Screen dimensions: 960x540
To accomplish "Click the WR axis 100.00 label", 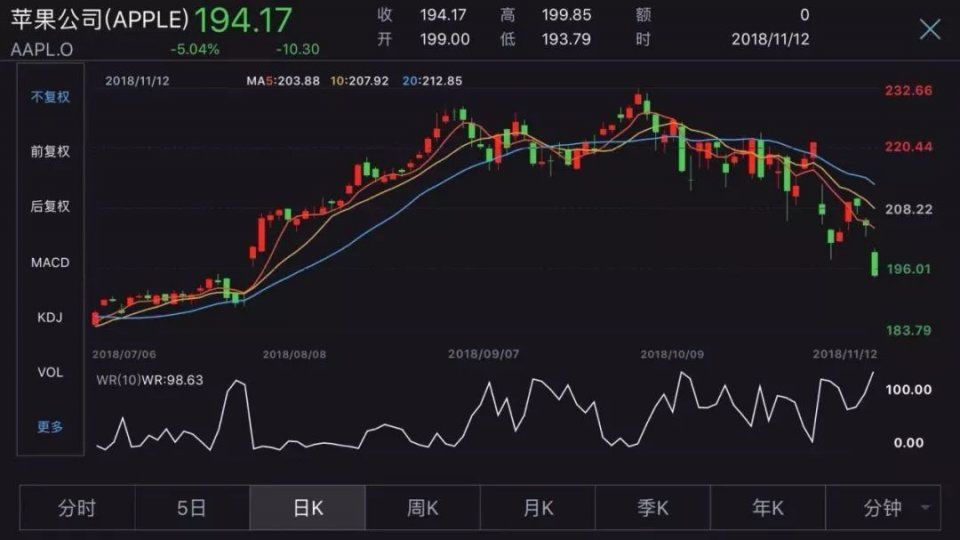I will [909, 389].
